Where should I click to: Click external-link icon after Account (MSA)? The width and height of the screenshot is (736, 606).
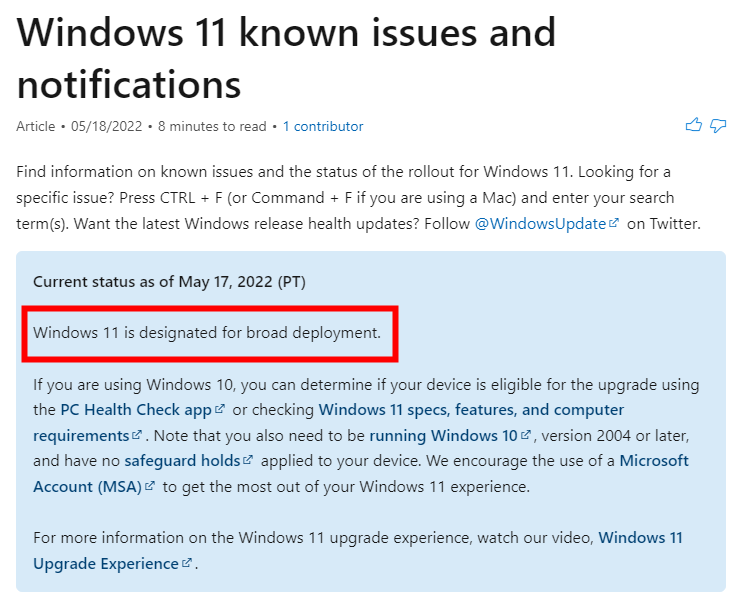pyautogui.click(x=150, y=486)
